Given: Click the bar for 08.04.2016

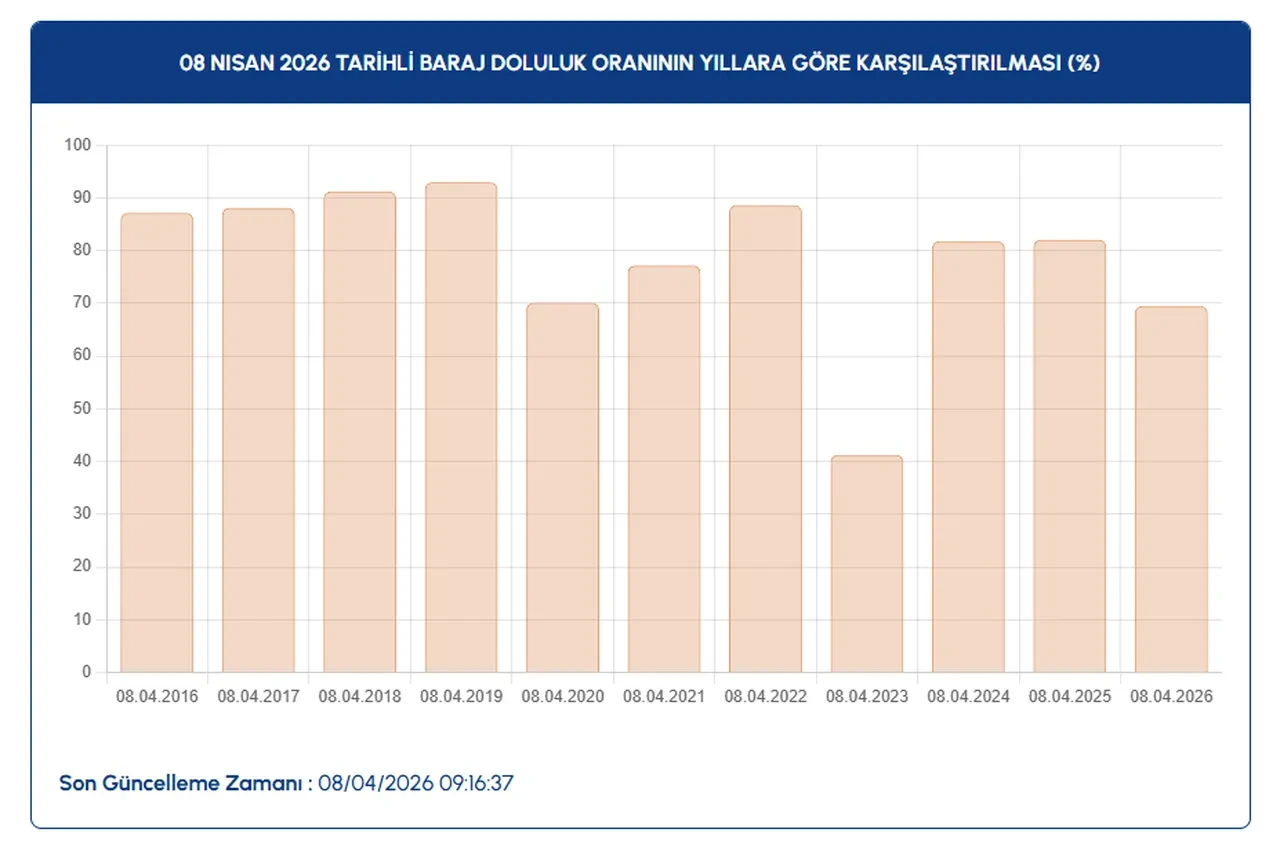Looking at the screenshot, I should [x=157, y=442].
